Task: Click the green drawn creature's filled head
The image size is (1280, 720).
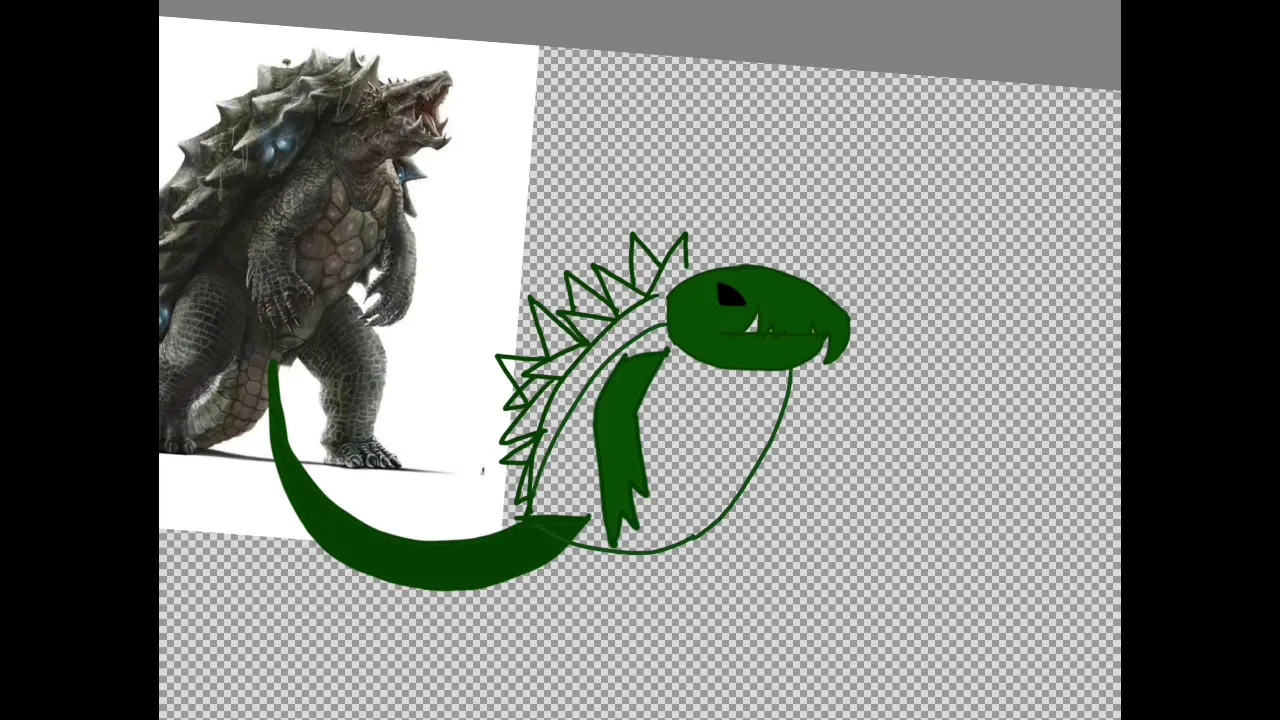Action: click(757, 316)
